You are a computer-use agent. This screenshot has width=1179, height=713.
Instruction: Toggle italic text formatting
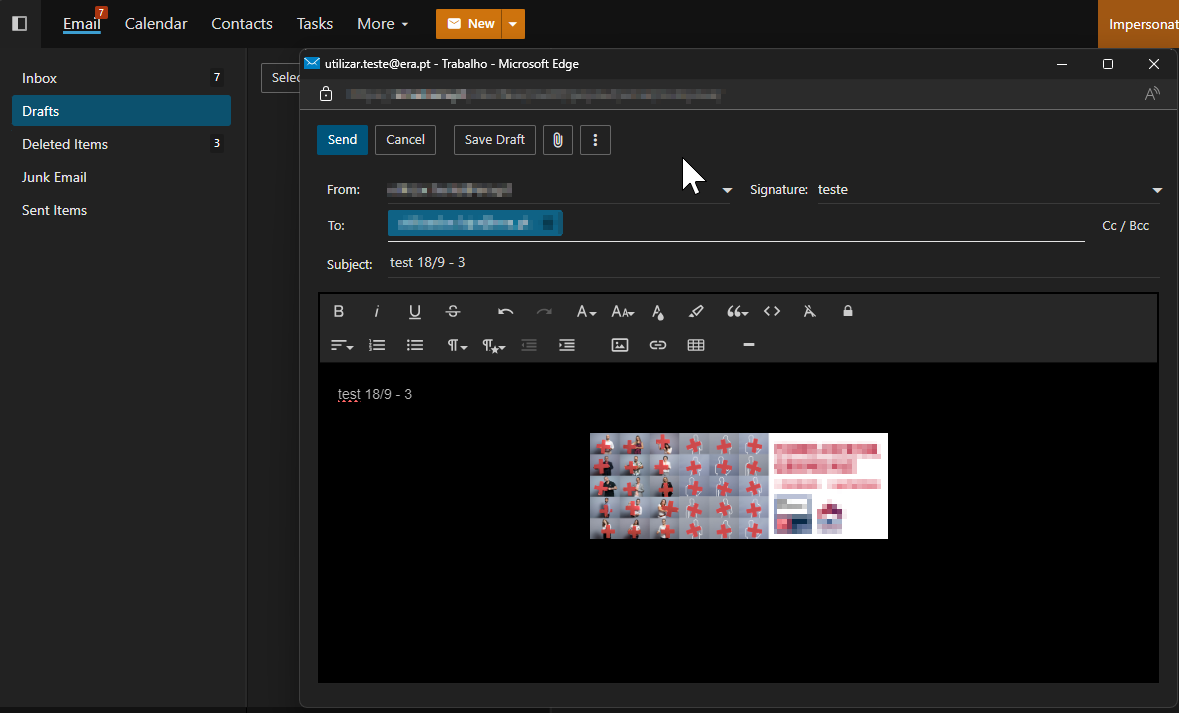(x=377, y=312)
